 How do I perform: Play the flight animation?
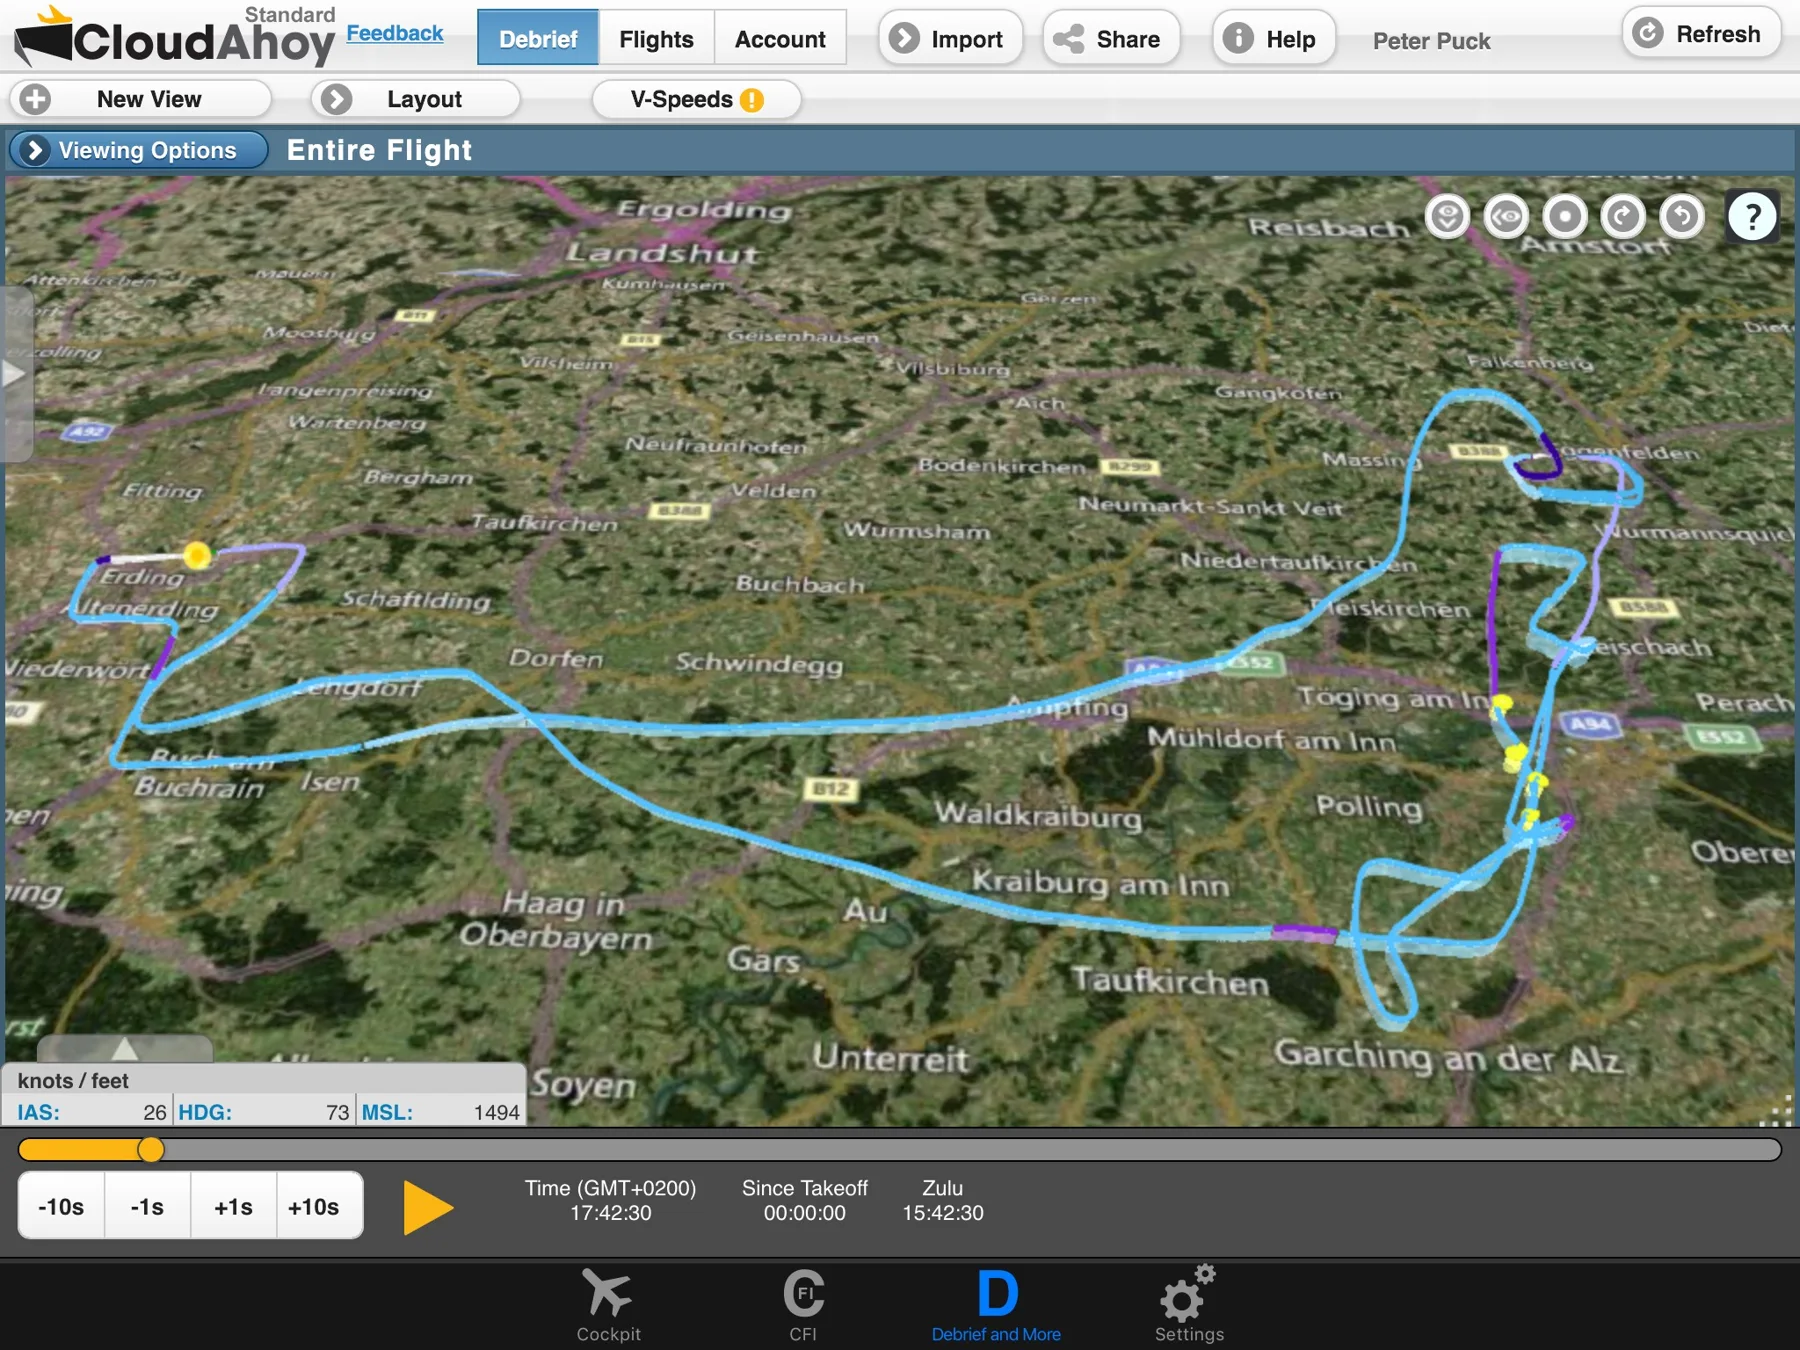coord(428,1207)
